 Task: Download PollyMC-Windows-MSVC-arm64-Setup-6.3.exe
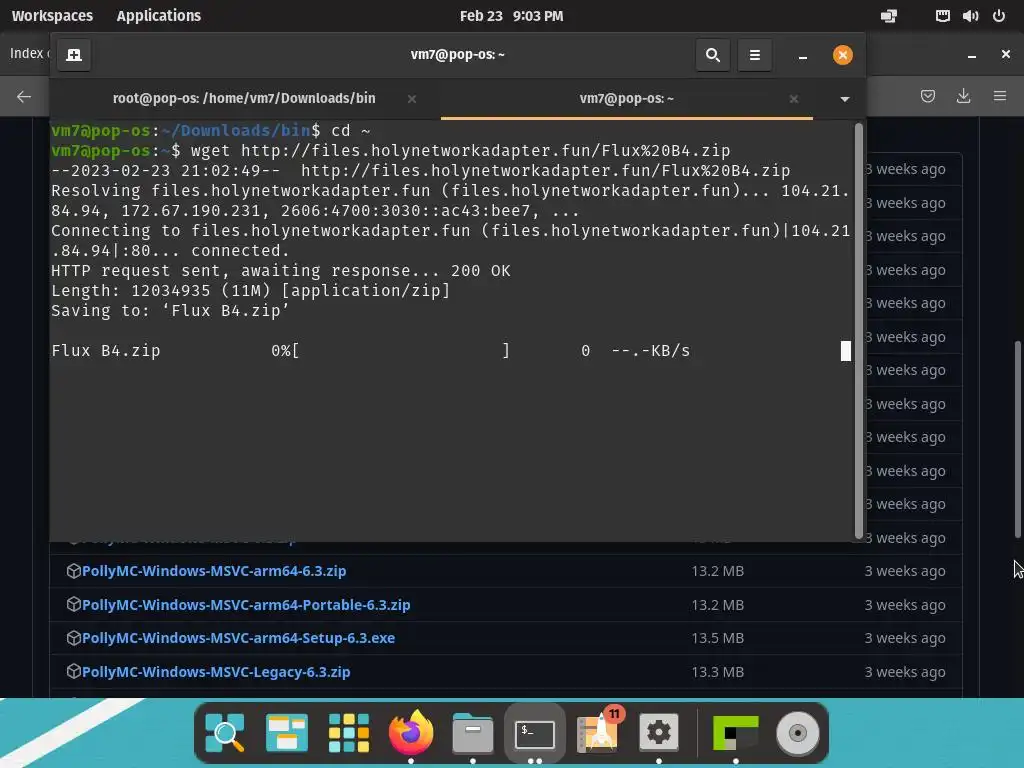(x=238, y=638)
